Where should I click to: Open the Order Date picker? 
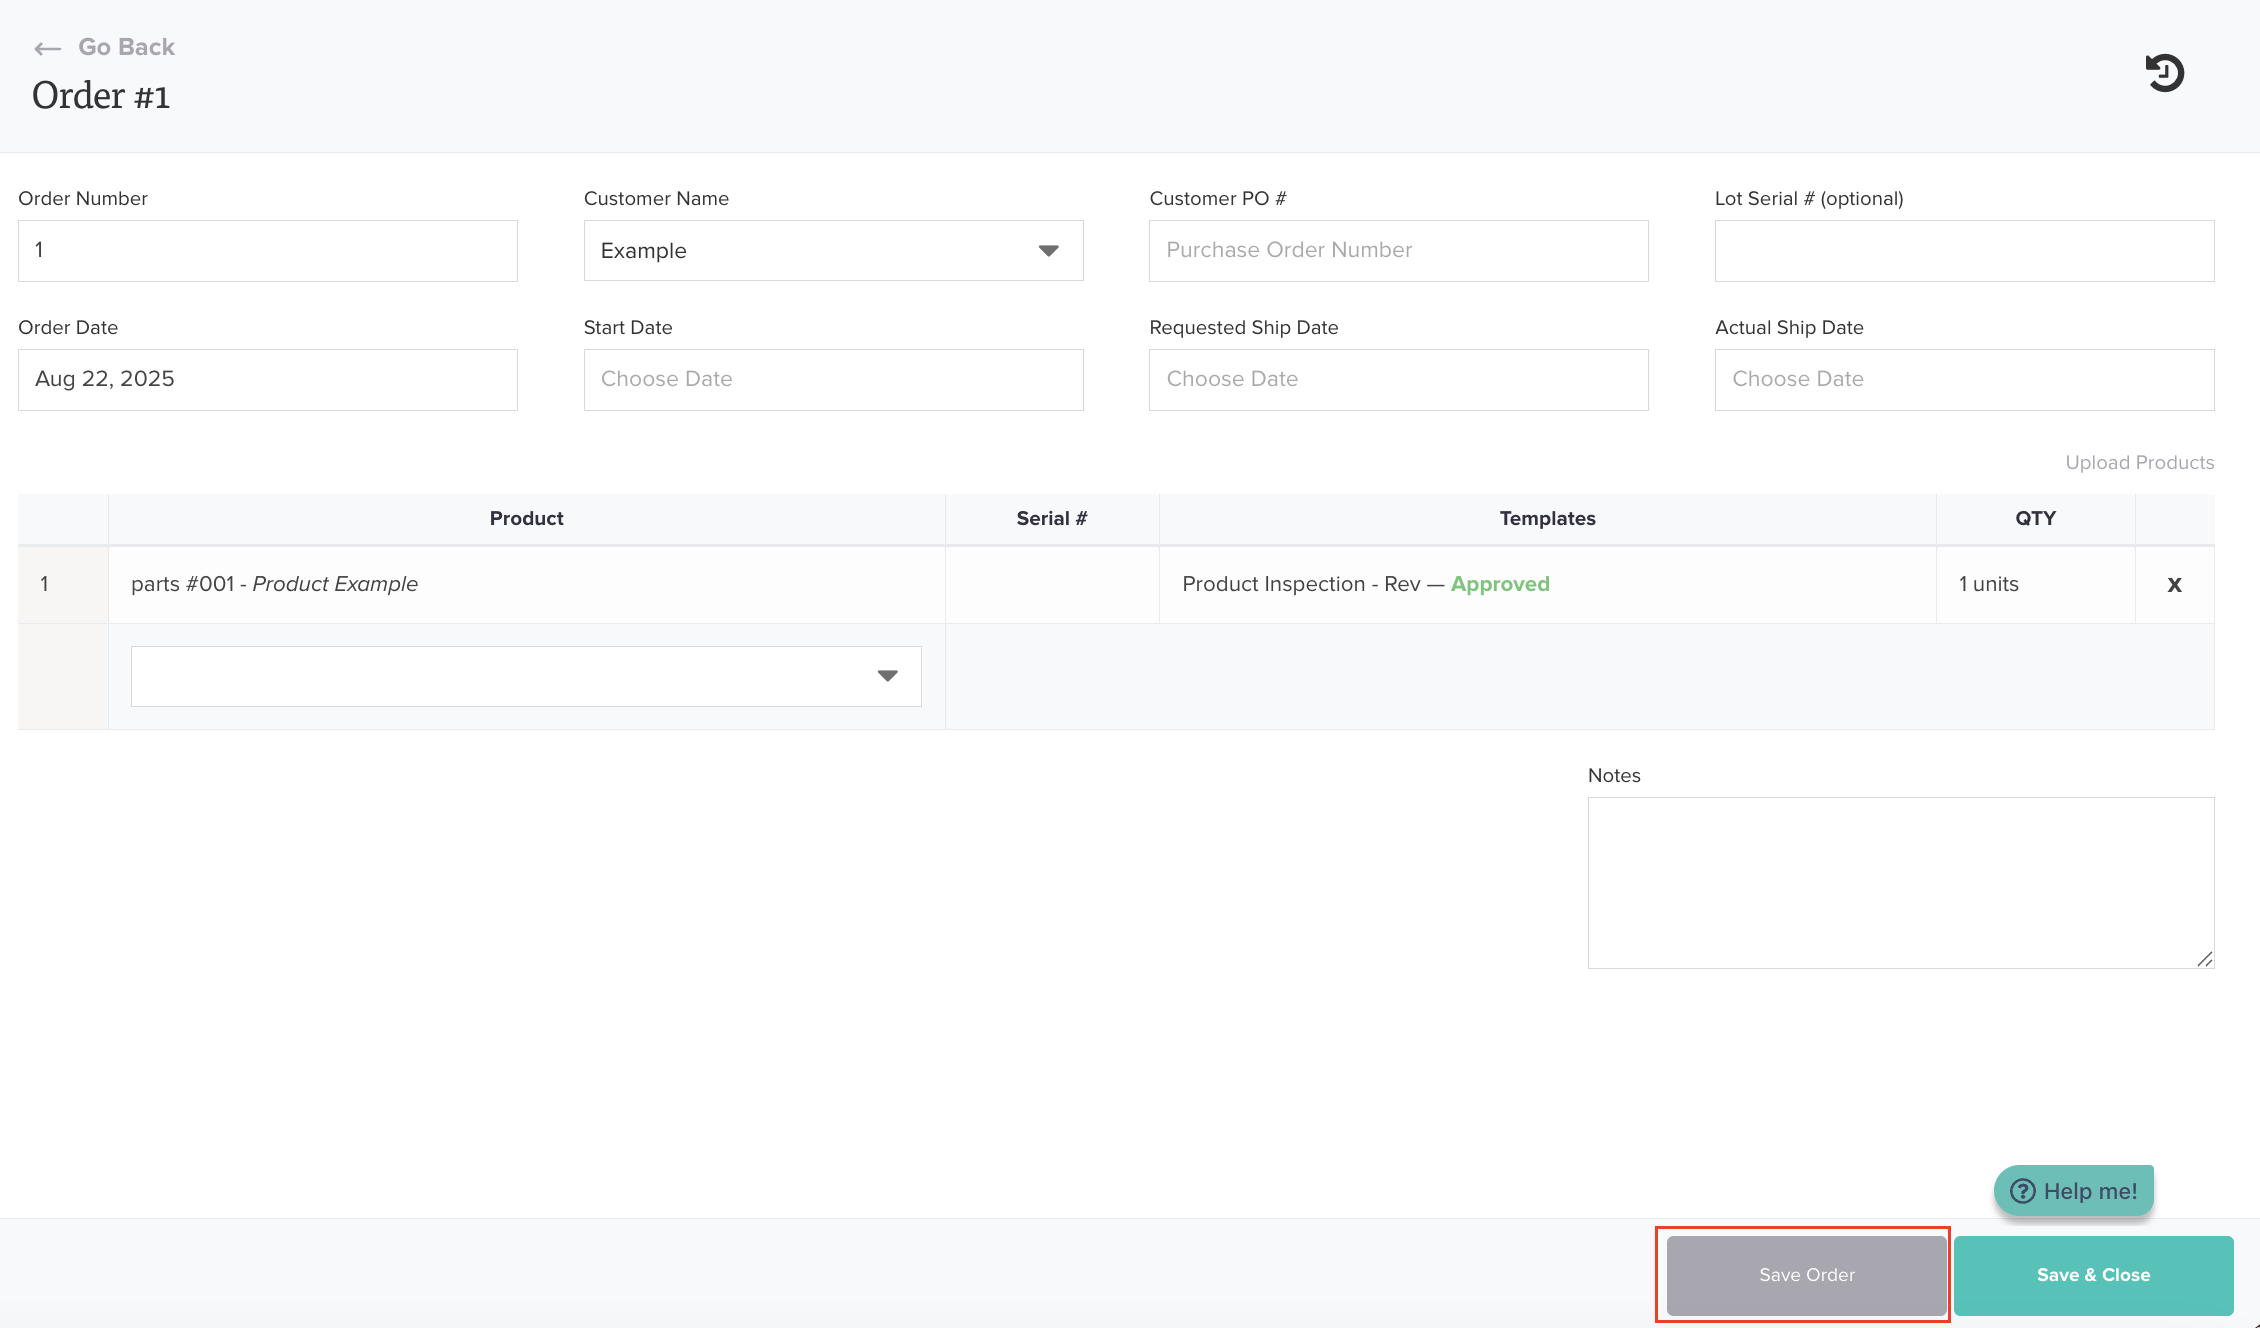point(267,380)
